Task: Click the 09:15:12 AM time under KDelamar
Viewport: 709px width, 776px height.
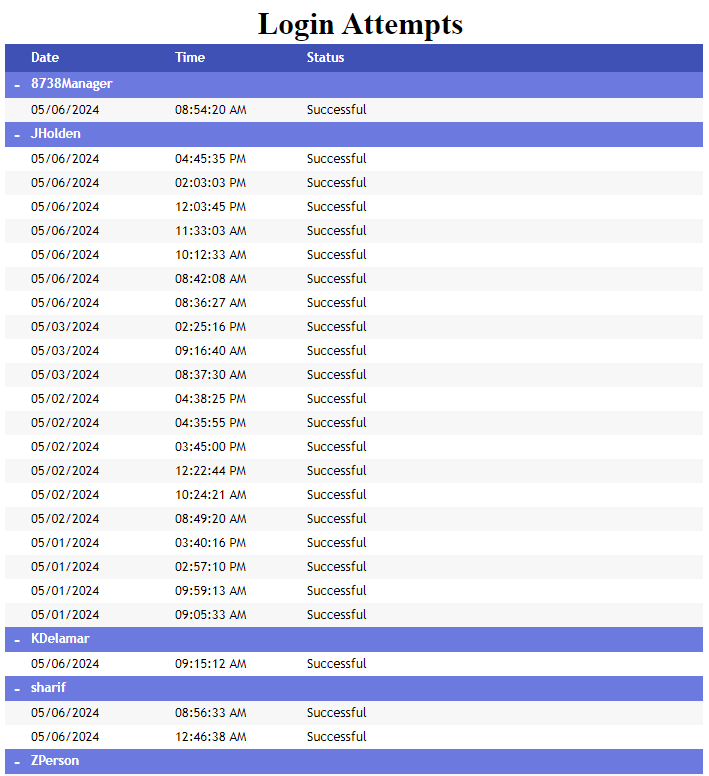Action: pos(210,664)
